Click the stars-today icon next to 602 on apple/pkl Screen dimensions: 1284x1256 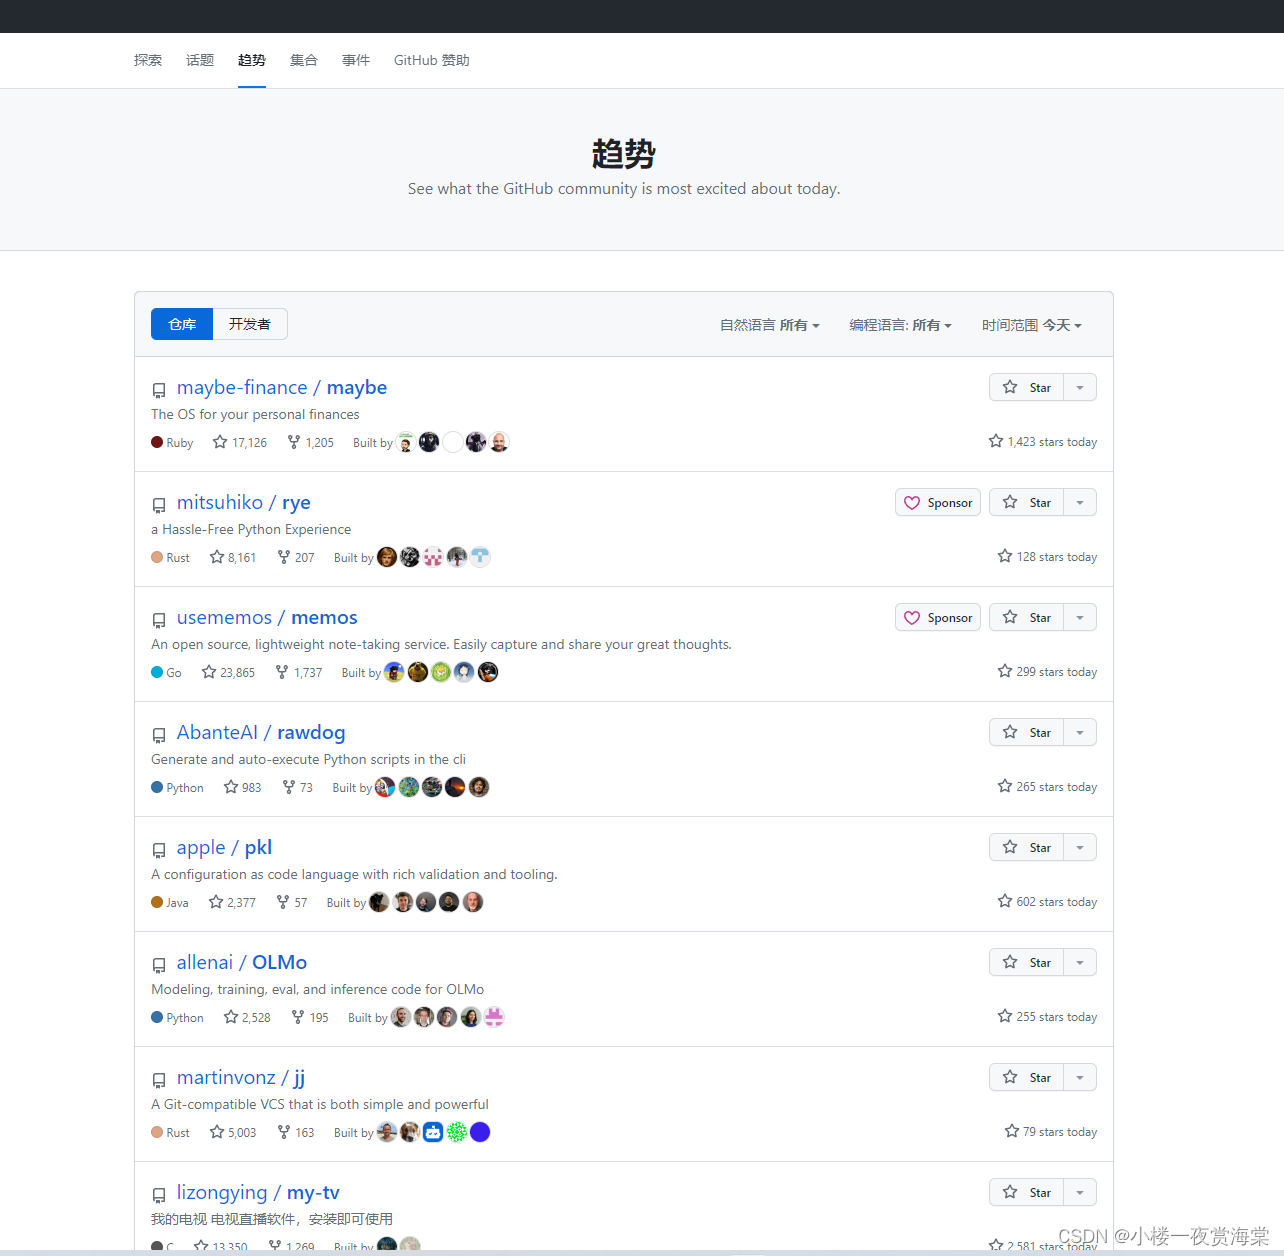pyautogui.click(x=1004, y=900)
